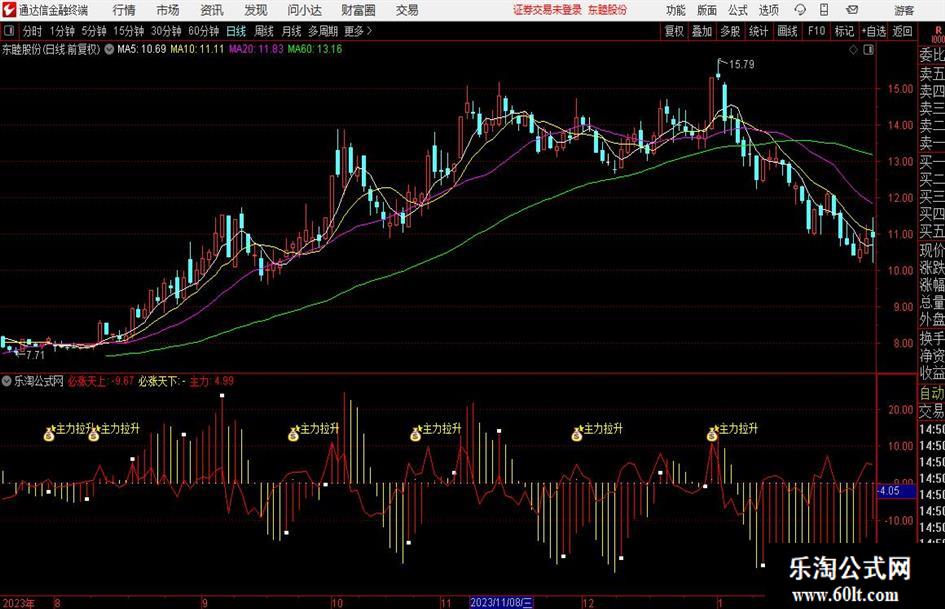
Task: Open the 功能 menu
Action: (676, 10)
